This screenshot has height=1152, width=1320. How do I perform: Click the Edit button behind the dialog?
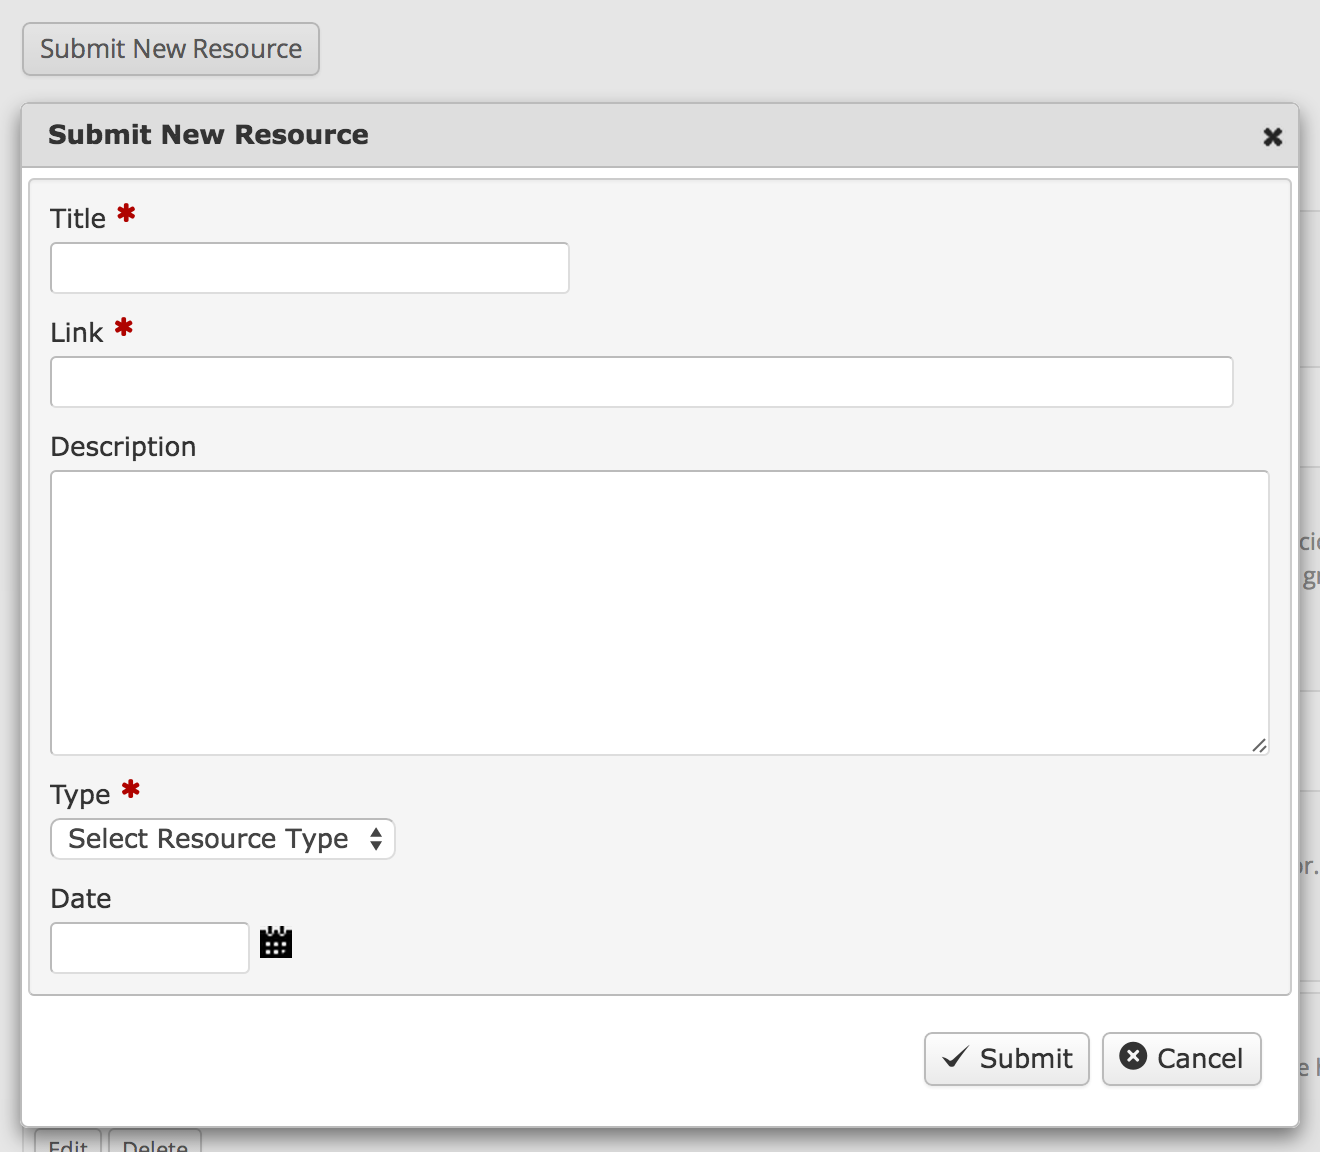68,1142
